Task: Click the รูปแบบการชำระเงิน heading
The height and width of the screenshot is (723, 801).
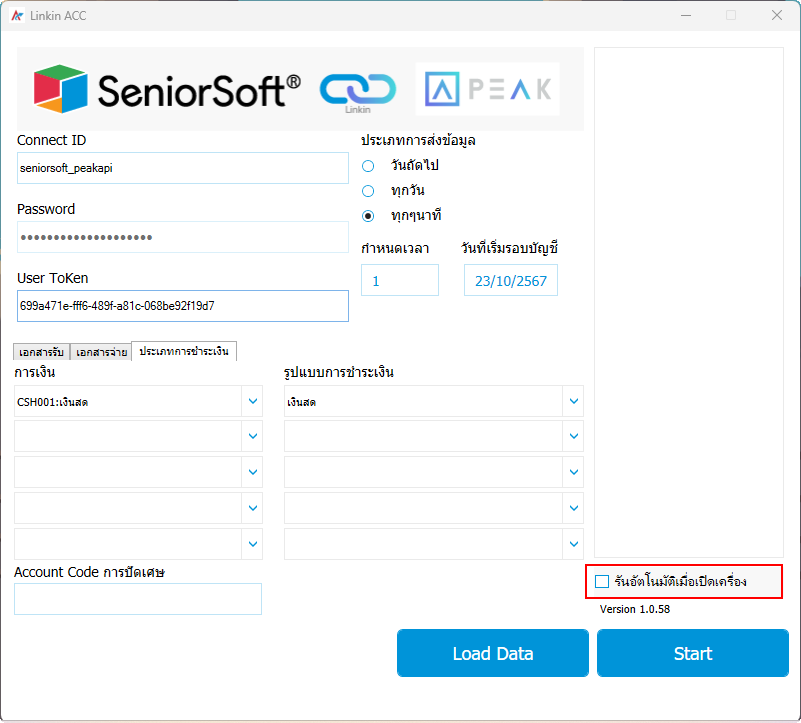Action: coord(339,372)
